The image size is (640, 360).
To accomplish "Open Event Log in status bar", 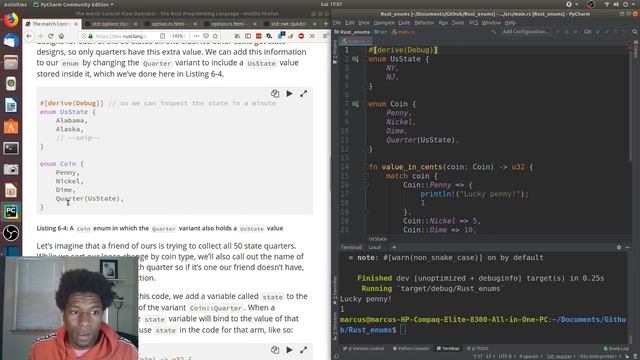I will coord(616,348).
